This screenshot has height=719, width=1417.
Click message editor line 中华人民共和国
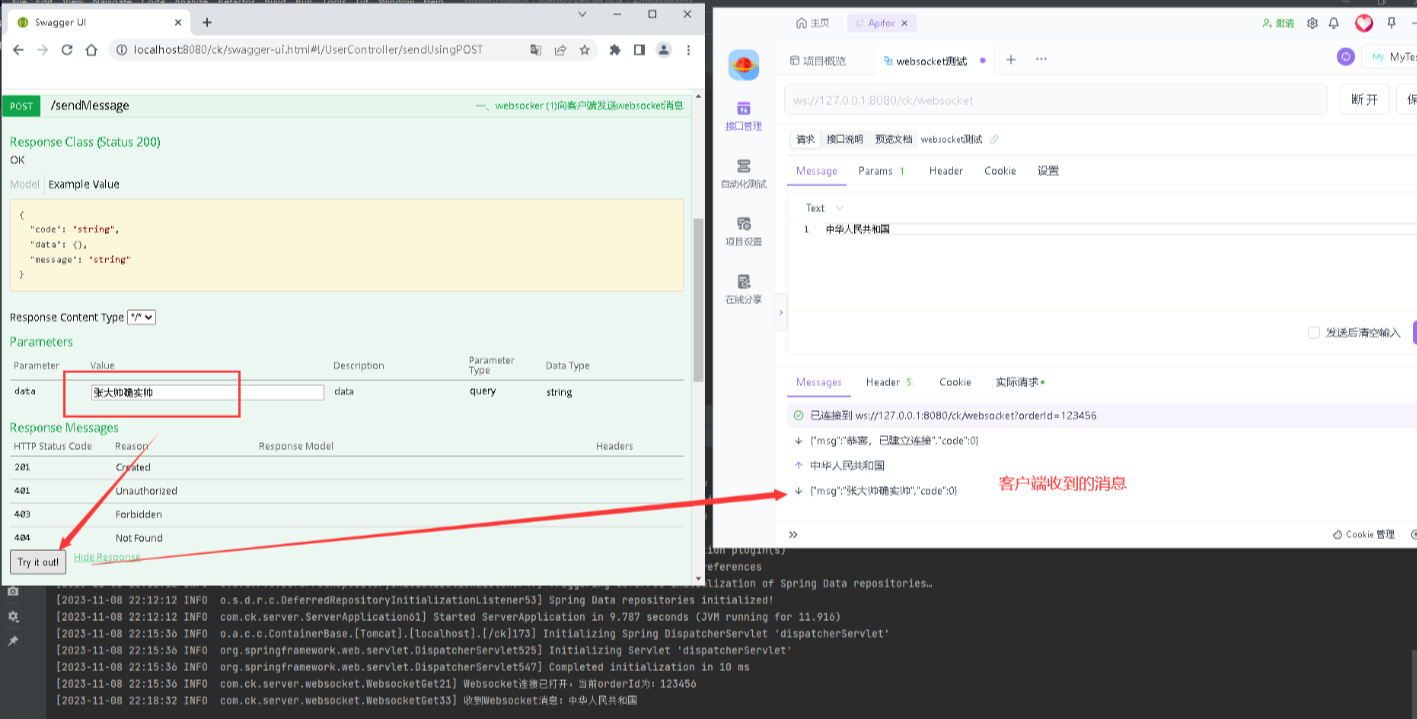click(x=857, y=229)
